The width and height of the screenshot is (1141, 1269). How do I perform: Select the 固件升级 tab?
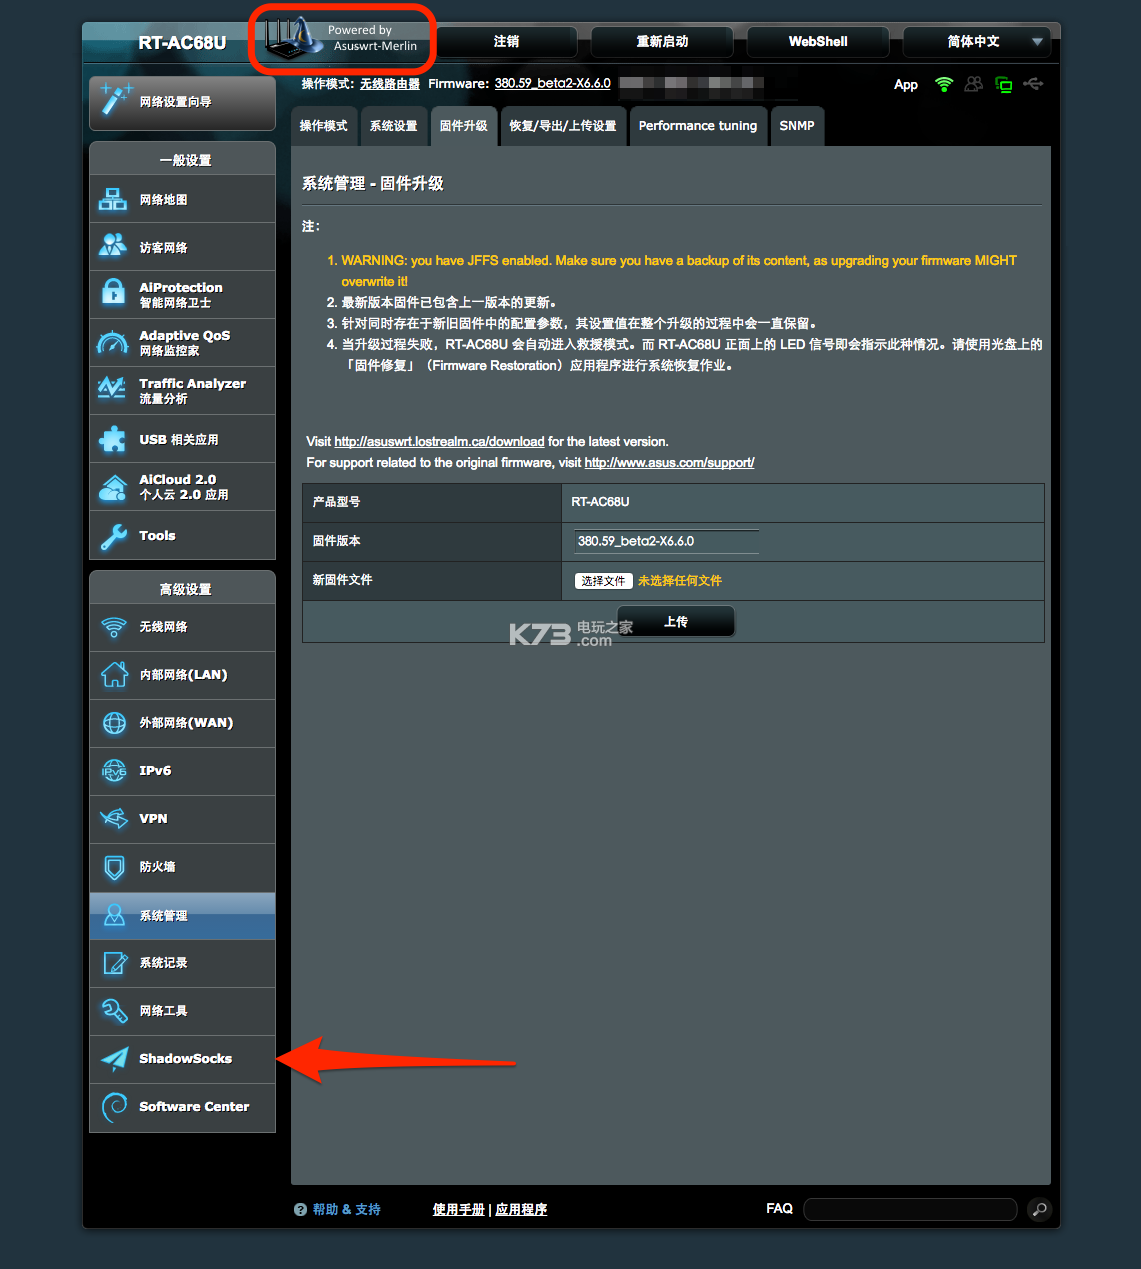click(464, 126)
